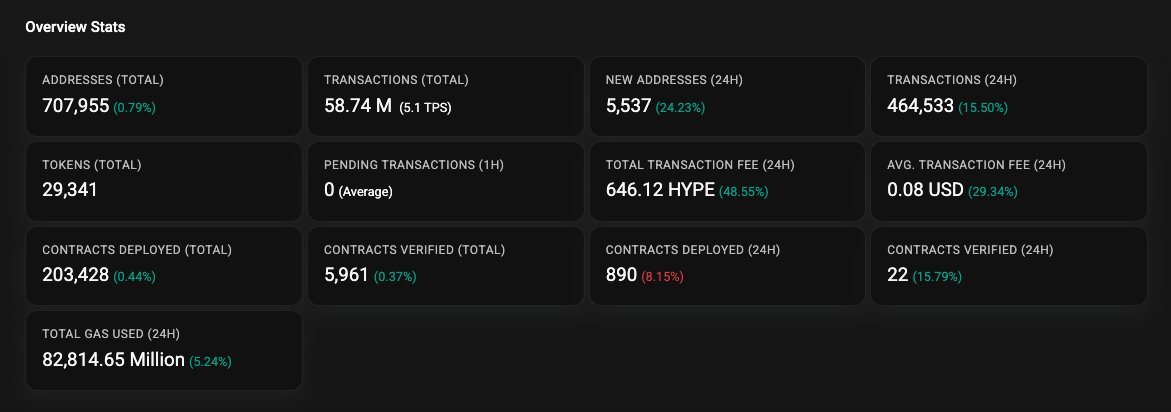Open the New Addresses (24H) card

727,96
